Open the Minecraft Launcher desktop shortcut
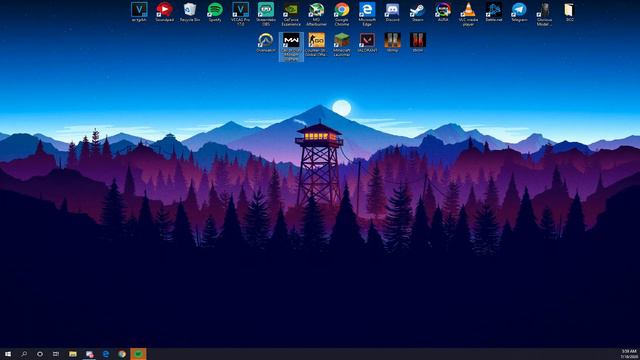Screen dimensions: 640x360 pyautogui.click(x=342, y=45)
